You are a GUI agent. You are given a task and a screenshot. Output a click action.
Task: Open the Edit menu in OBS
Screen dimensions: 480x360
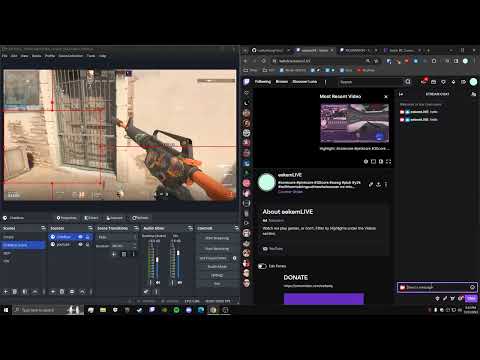[x=14, y=56]
